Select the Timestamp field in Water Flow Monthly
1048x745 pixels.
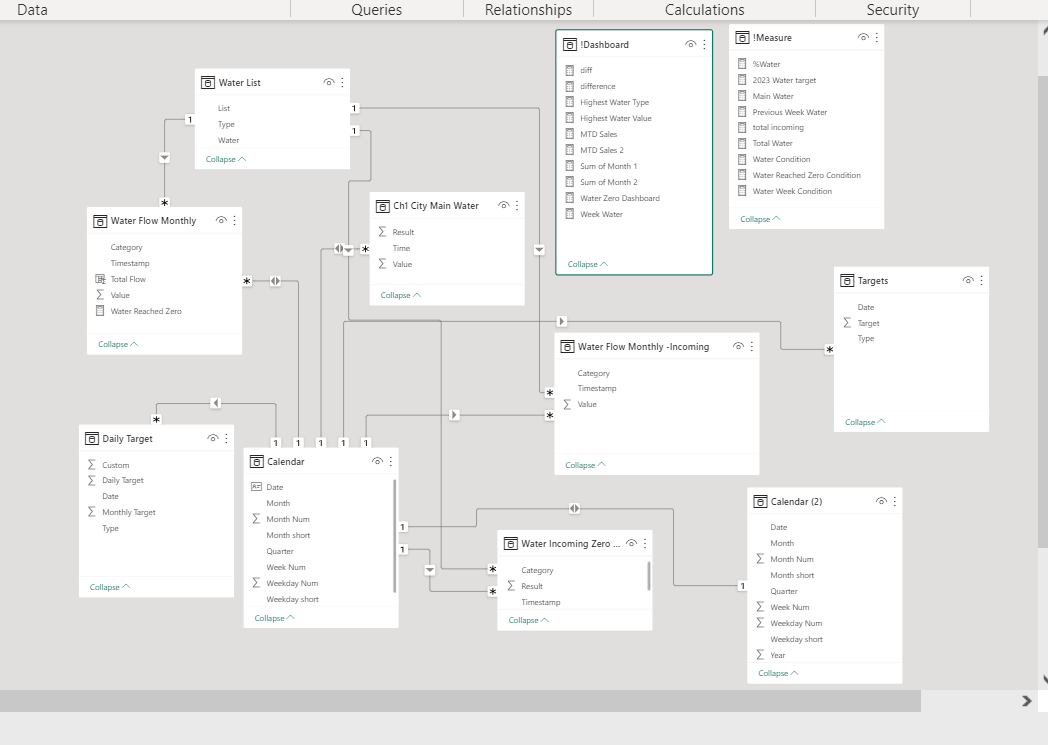130,263
